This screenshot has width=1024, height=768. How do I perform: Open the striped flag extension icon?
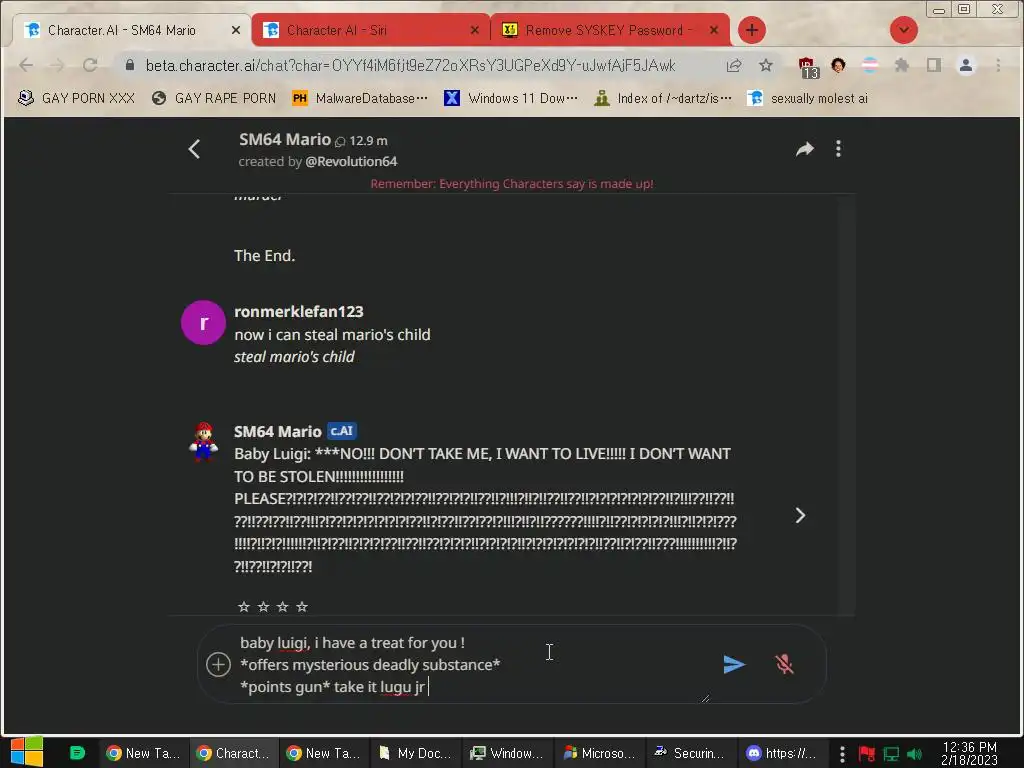(870, 65)
